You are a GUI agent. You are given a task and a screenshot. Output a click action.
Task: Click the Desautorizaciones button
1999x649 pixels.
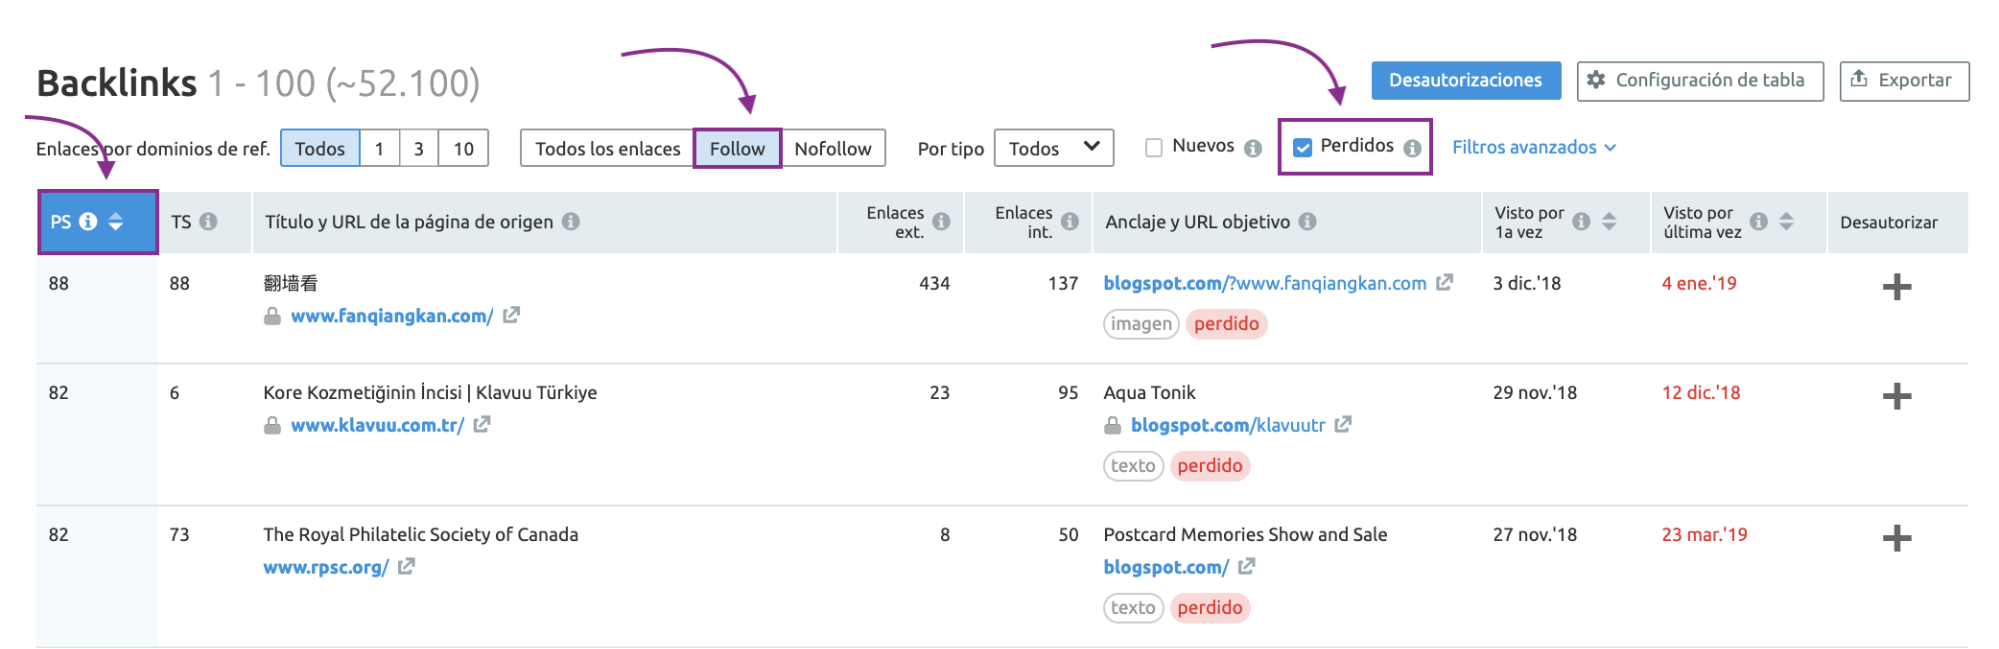1466,80
